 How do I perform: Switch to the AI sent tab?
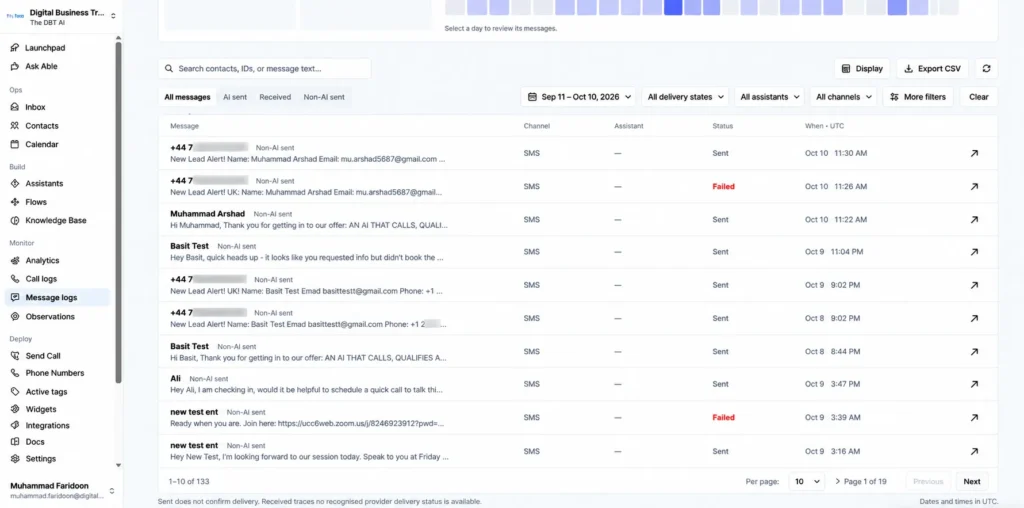[x=235, y=97]
